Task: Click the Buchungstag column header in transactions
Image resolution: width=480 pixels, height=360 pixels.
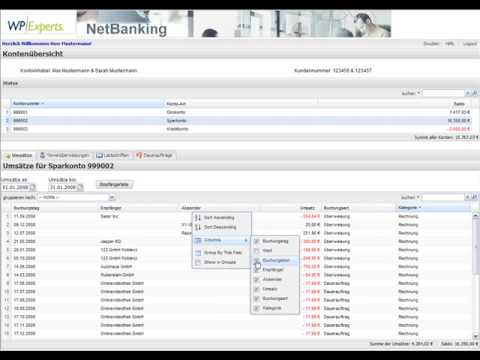Action: click(55, 208)
